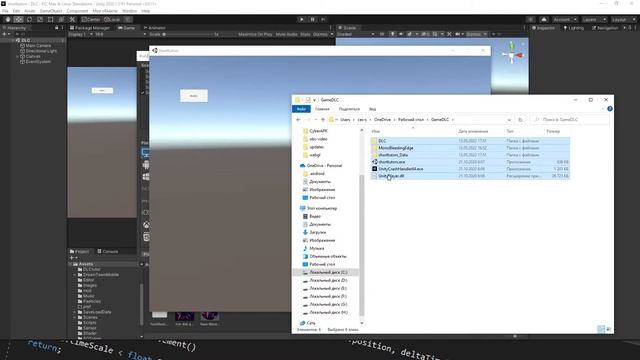Viewport: 640px width, 360px height.
Task: Refresh the File Explorer folder
Action: tap(520, 120)
